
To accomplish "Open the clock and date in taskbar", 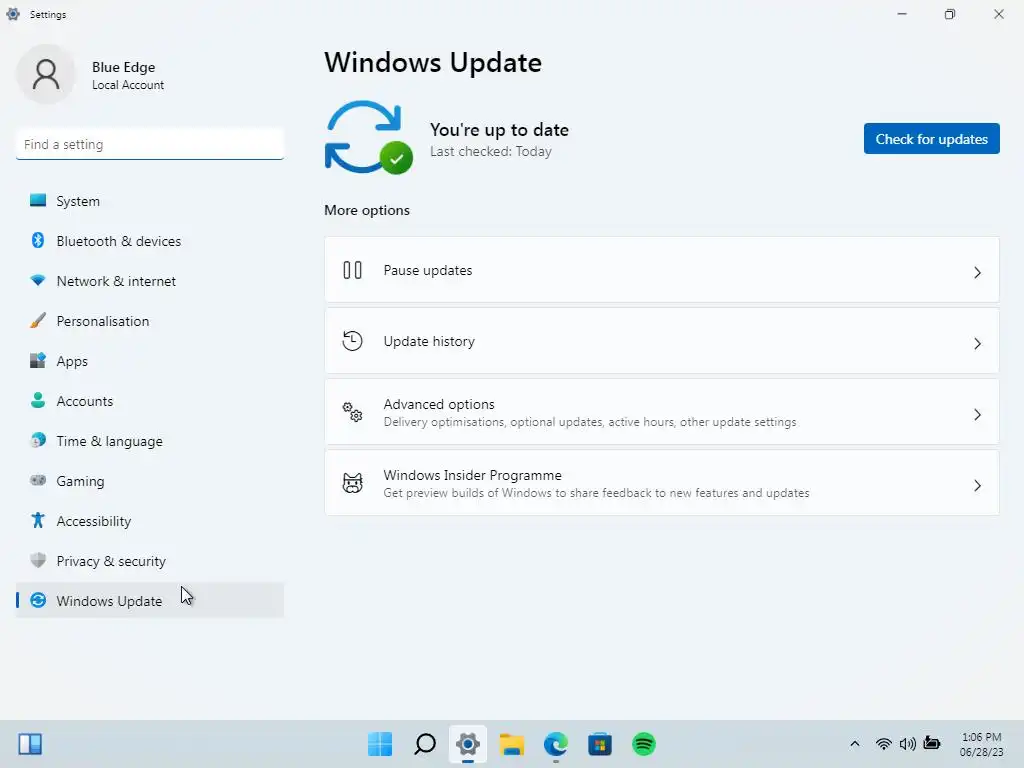I will click(x=982, y=744).
